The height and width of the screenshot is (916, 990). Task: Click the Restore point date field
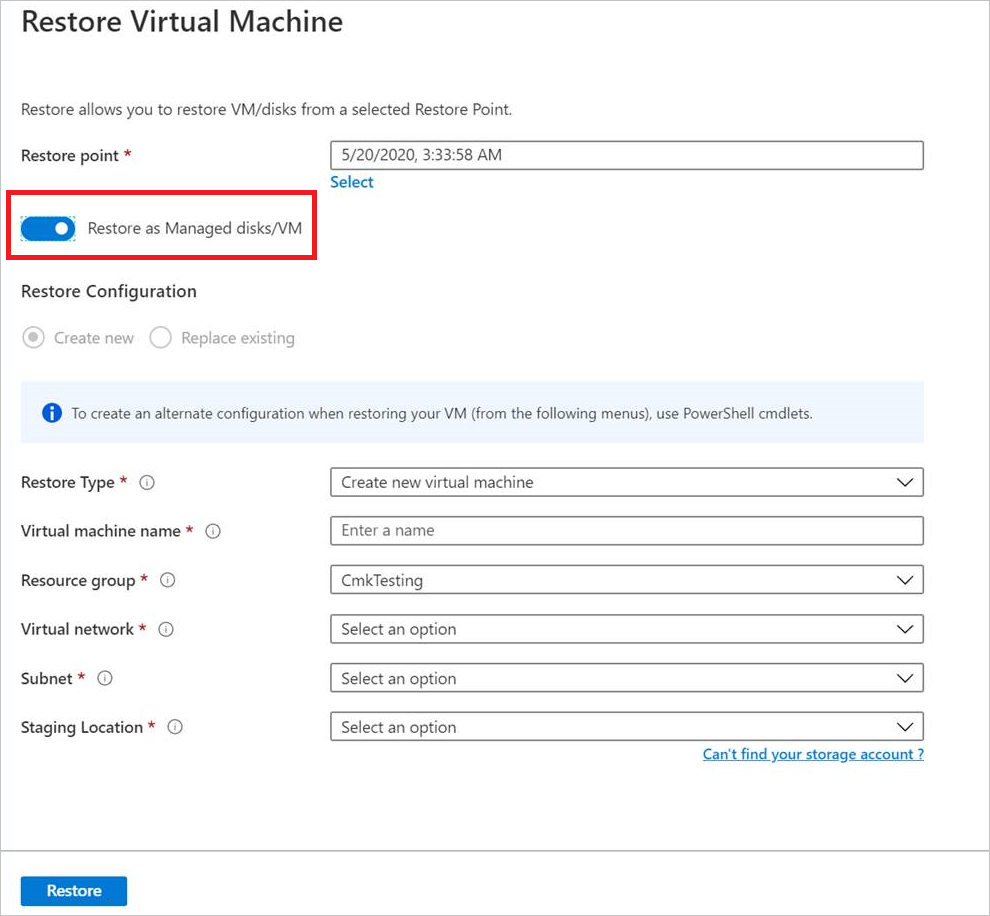coord(626,155)
